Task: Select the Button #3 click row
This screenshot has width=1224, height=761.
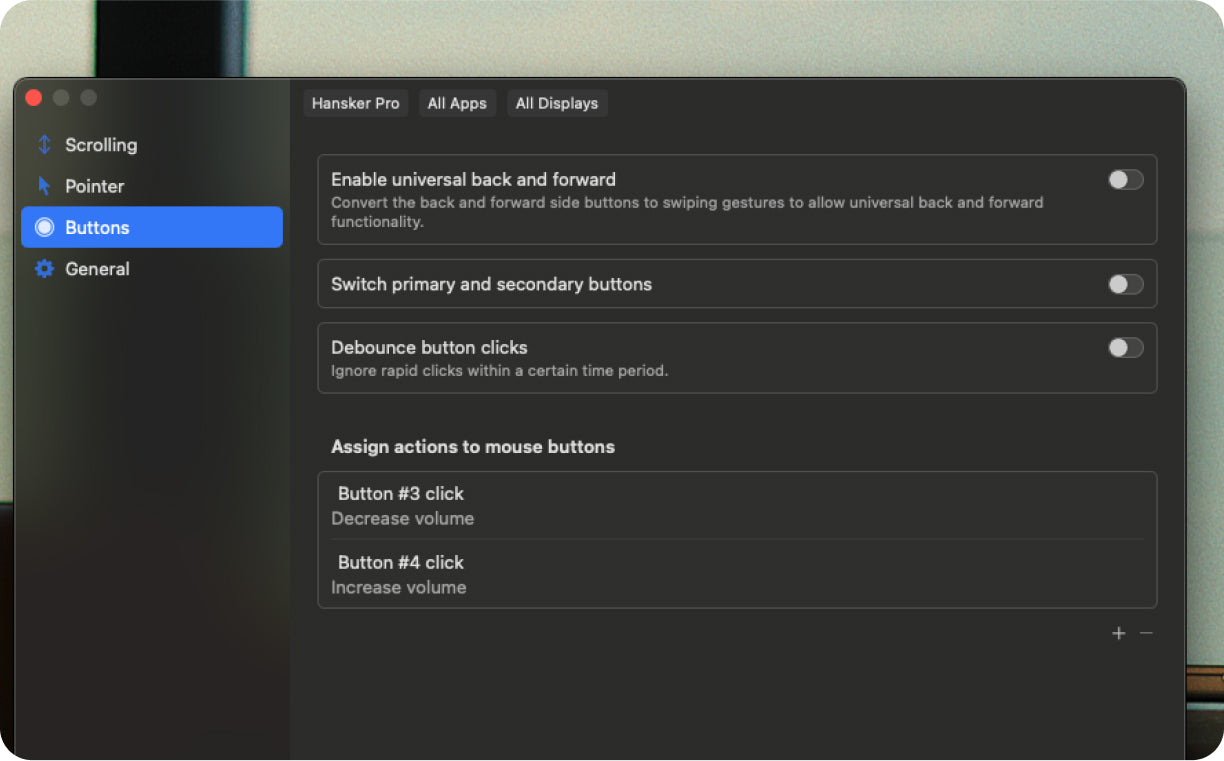Action: coord(736,506)
